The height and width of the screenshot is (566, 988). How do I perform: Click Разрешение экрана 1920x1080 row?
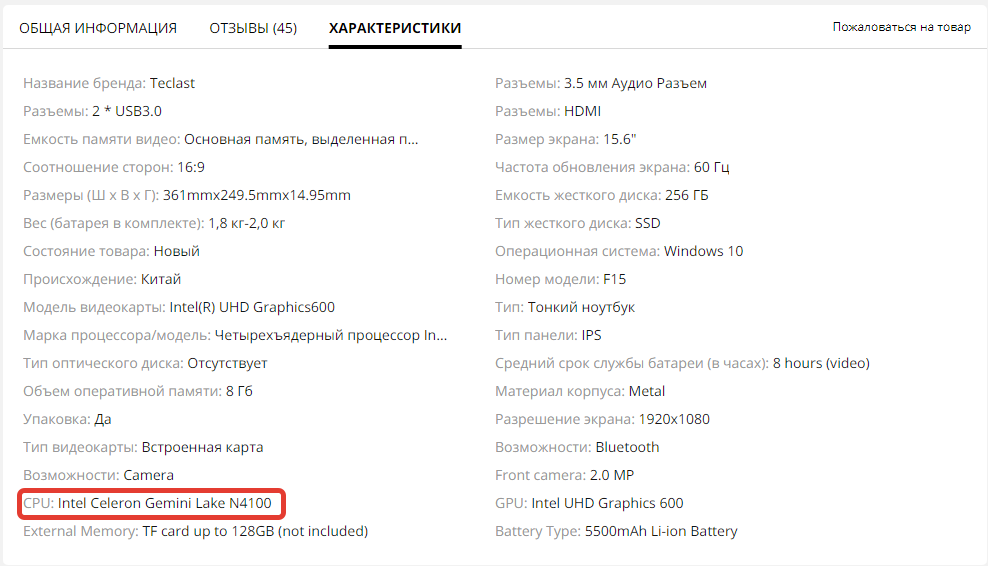[x=602, y=419]
